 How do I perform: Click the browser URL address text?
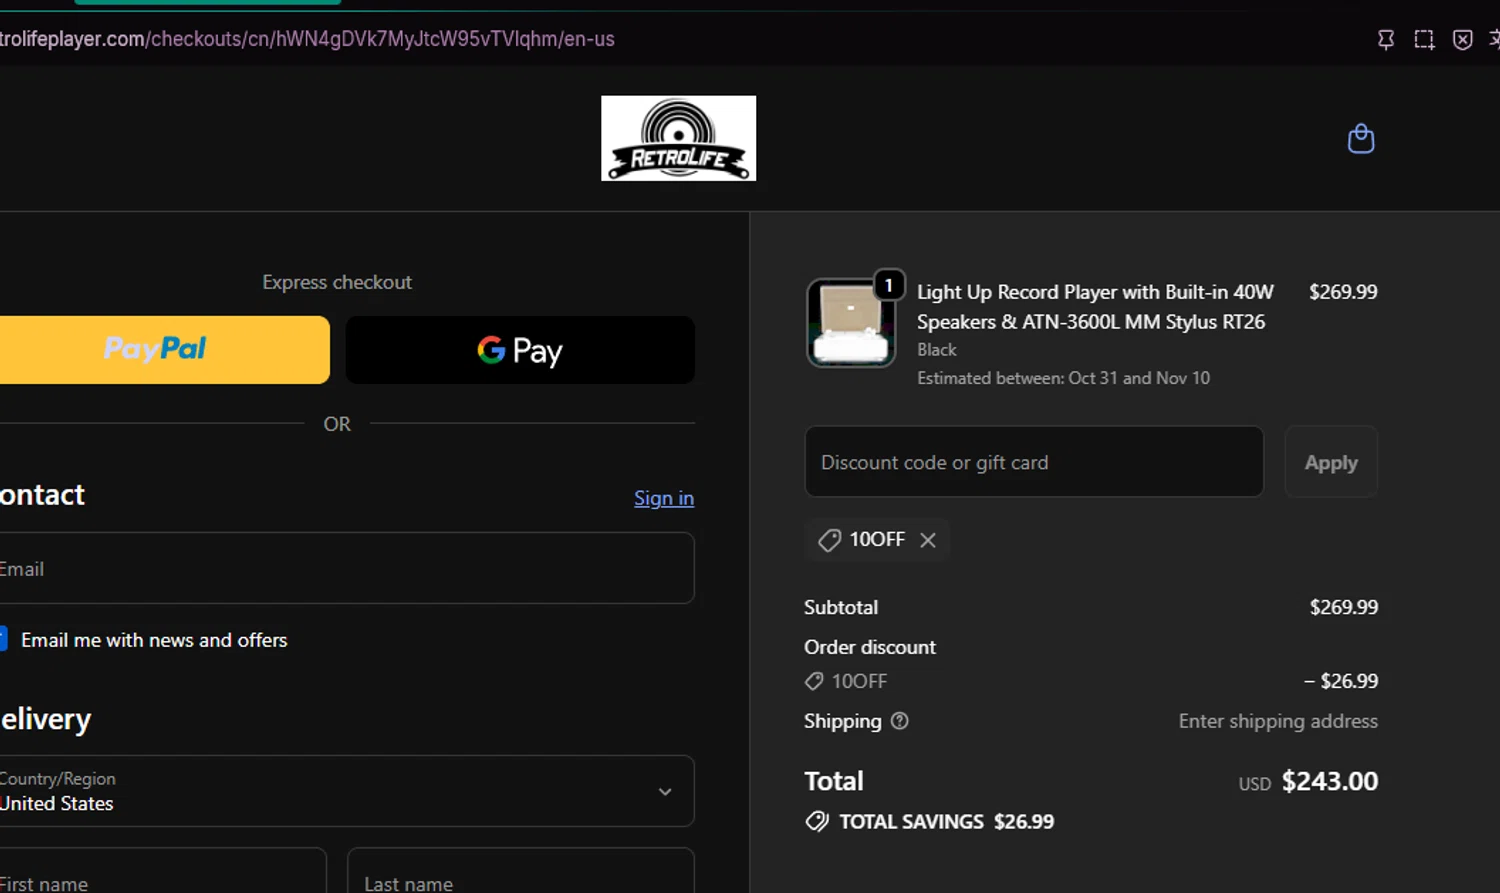(307, 39)
